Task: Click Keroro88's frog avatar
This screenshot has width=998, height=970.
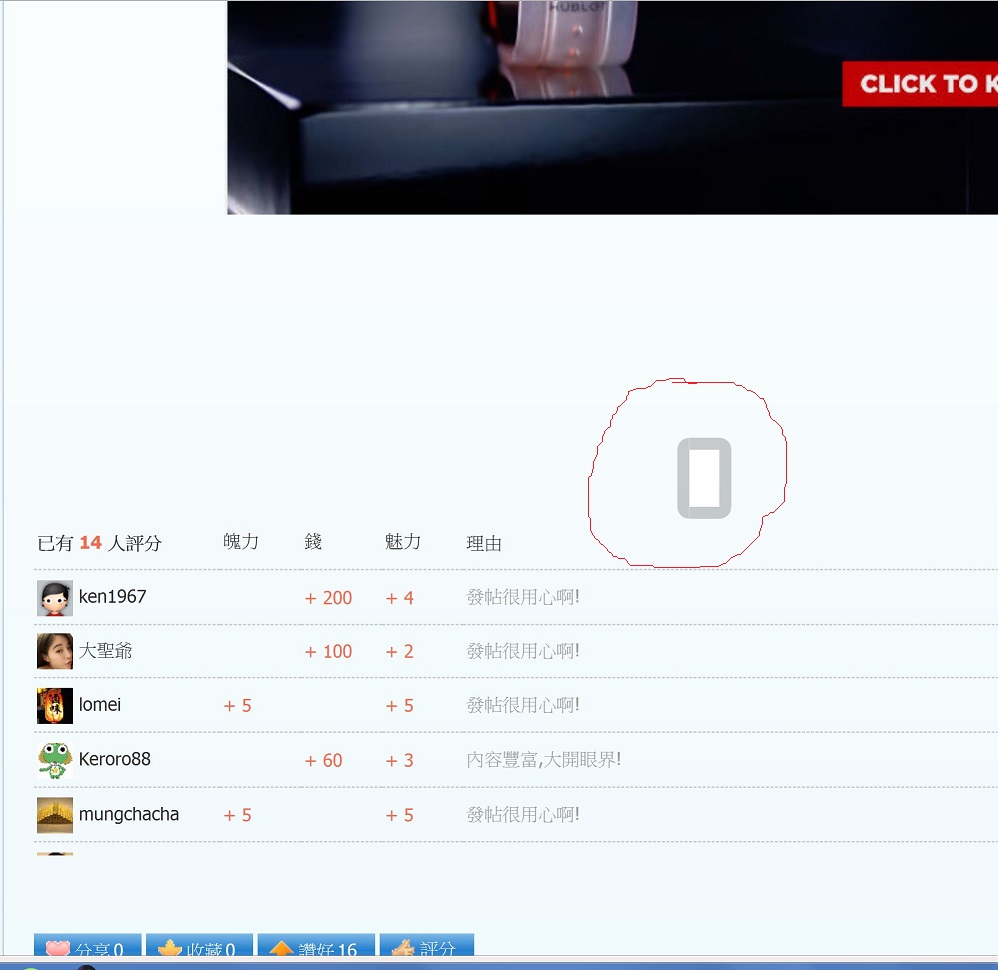Action: (x=55, y=760)
